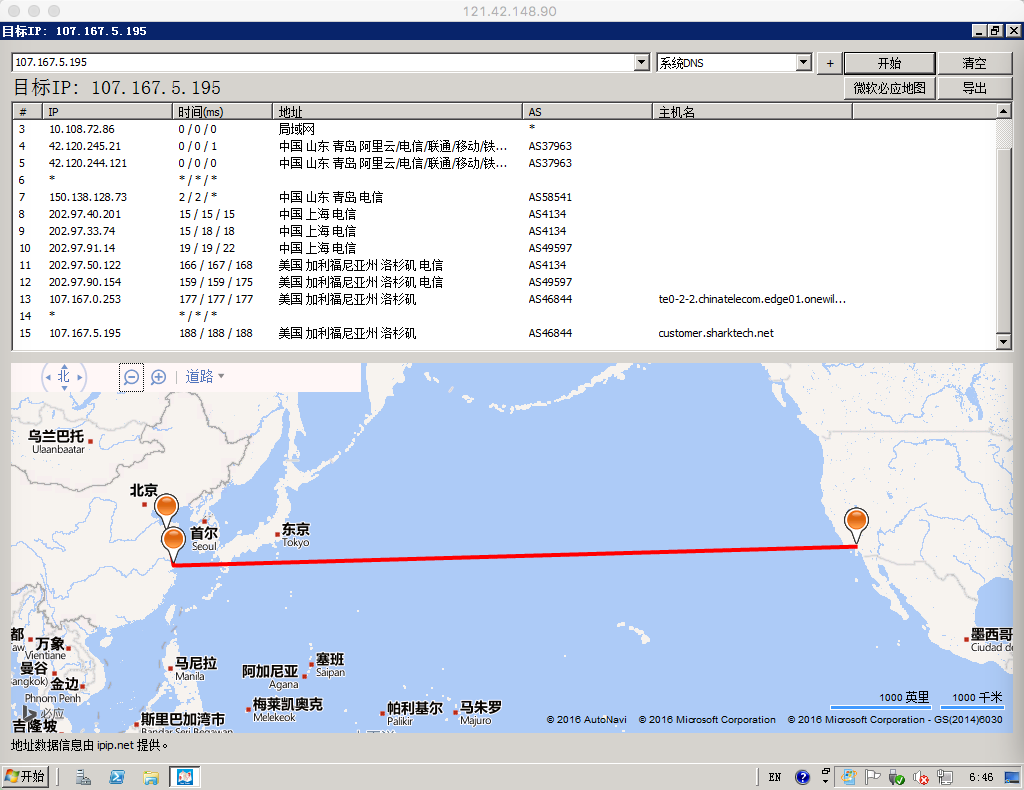Viewport: 1024px width, 790px height.
Task: Pan the map left with compass arrow
Action: click(48, 377)
